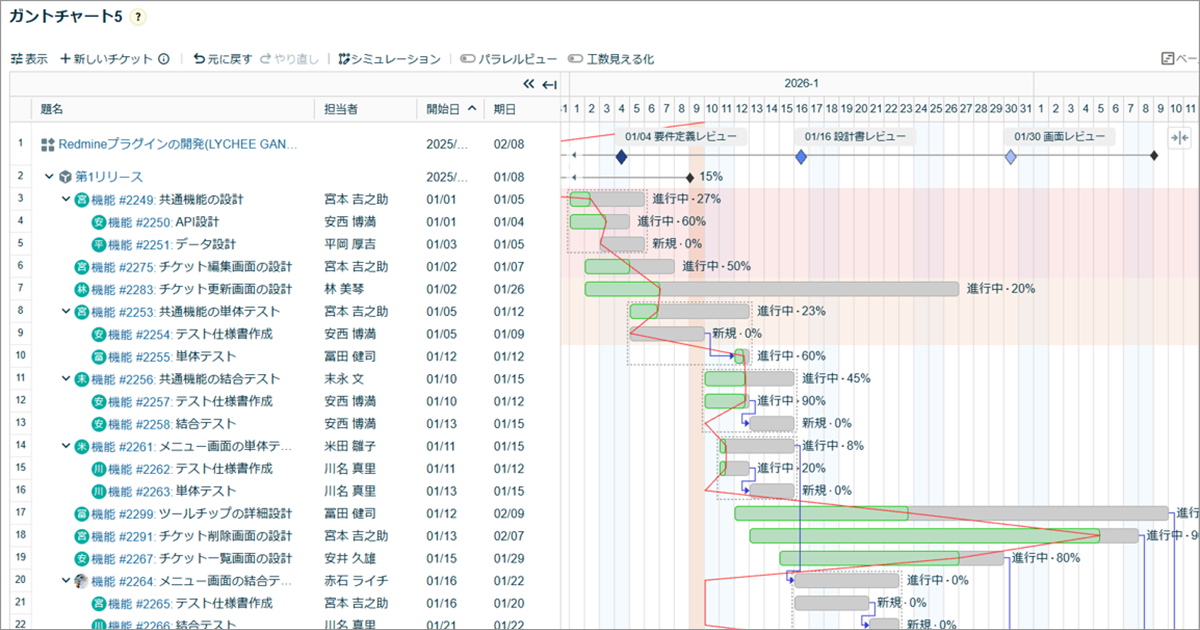1200x630 pixels.
Task: Click the 元に戻す undo button
Action: pos(223,59)
